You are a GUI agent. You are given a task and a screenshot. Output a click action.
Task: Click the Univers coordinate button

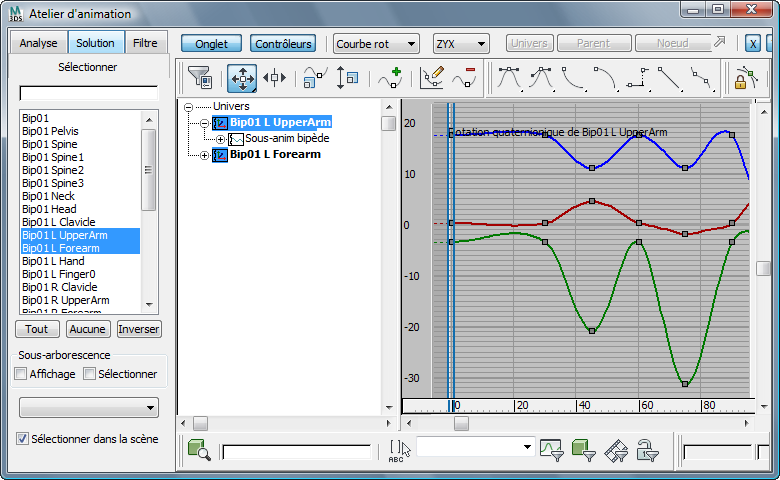pos(529,43)
